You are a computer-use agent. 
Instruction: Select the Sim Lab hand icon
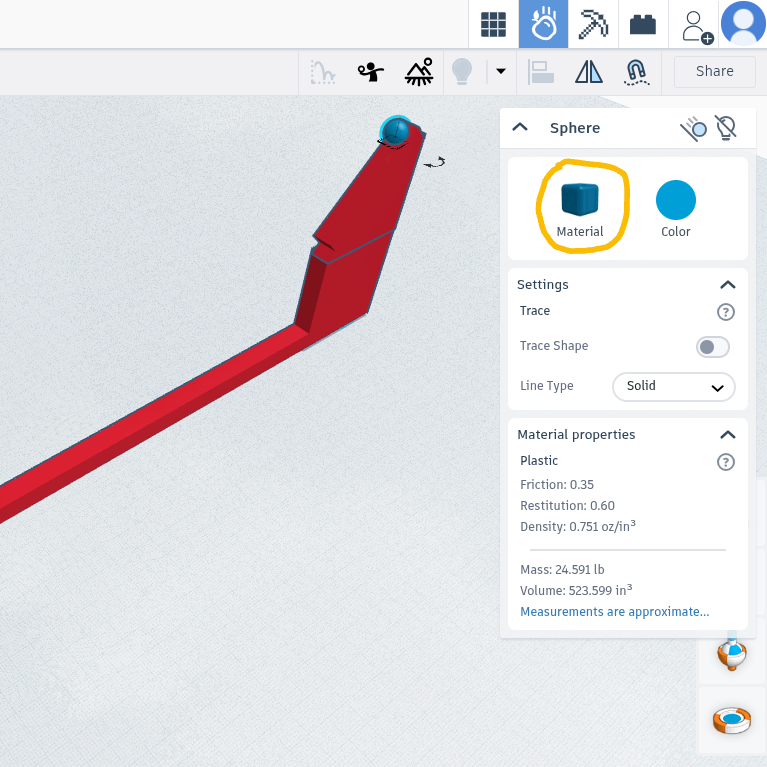point(543,24)
